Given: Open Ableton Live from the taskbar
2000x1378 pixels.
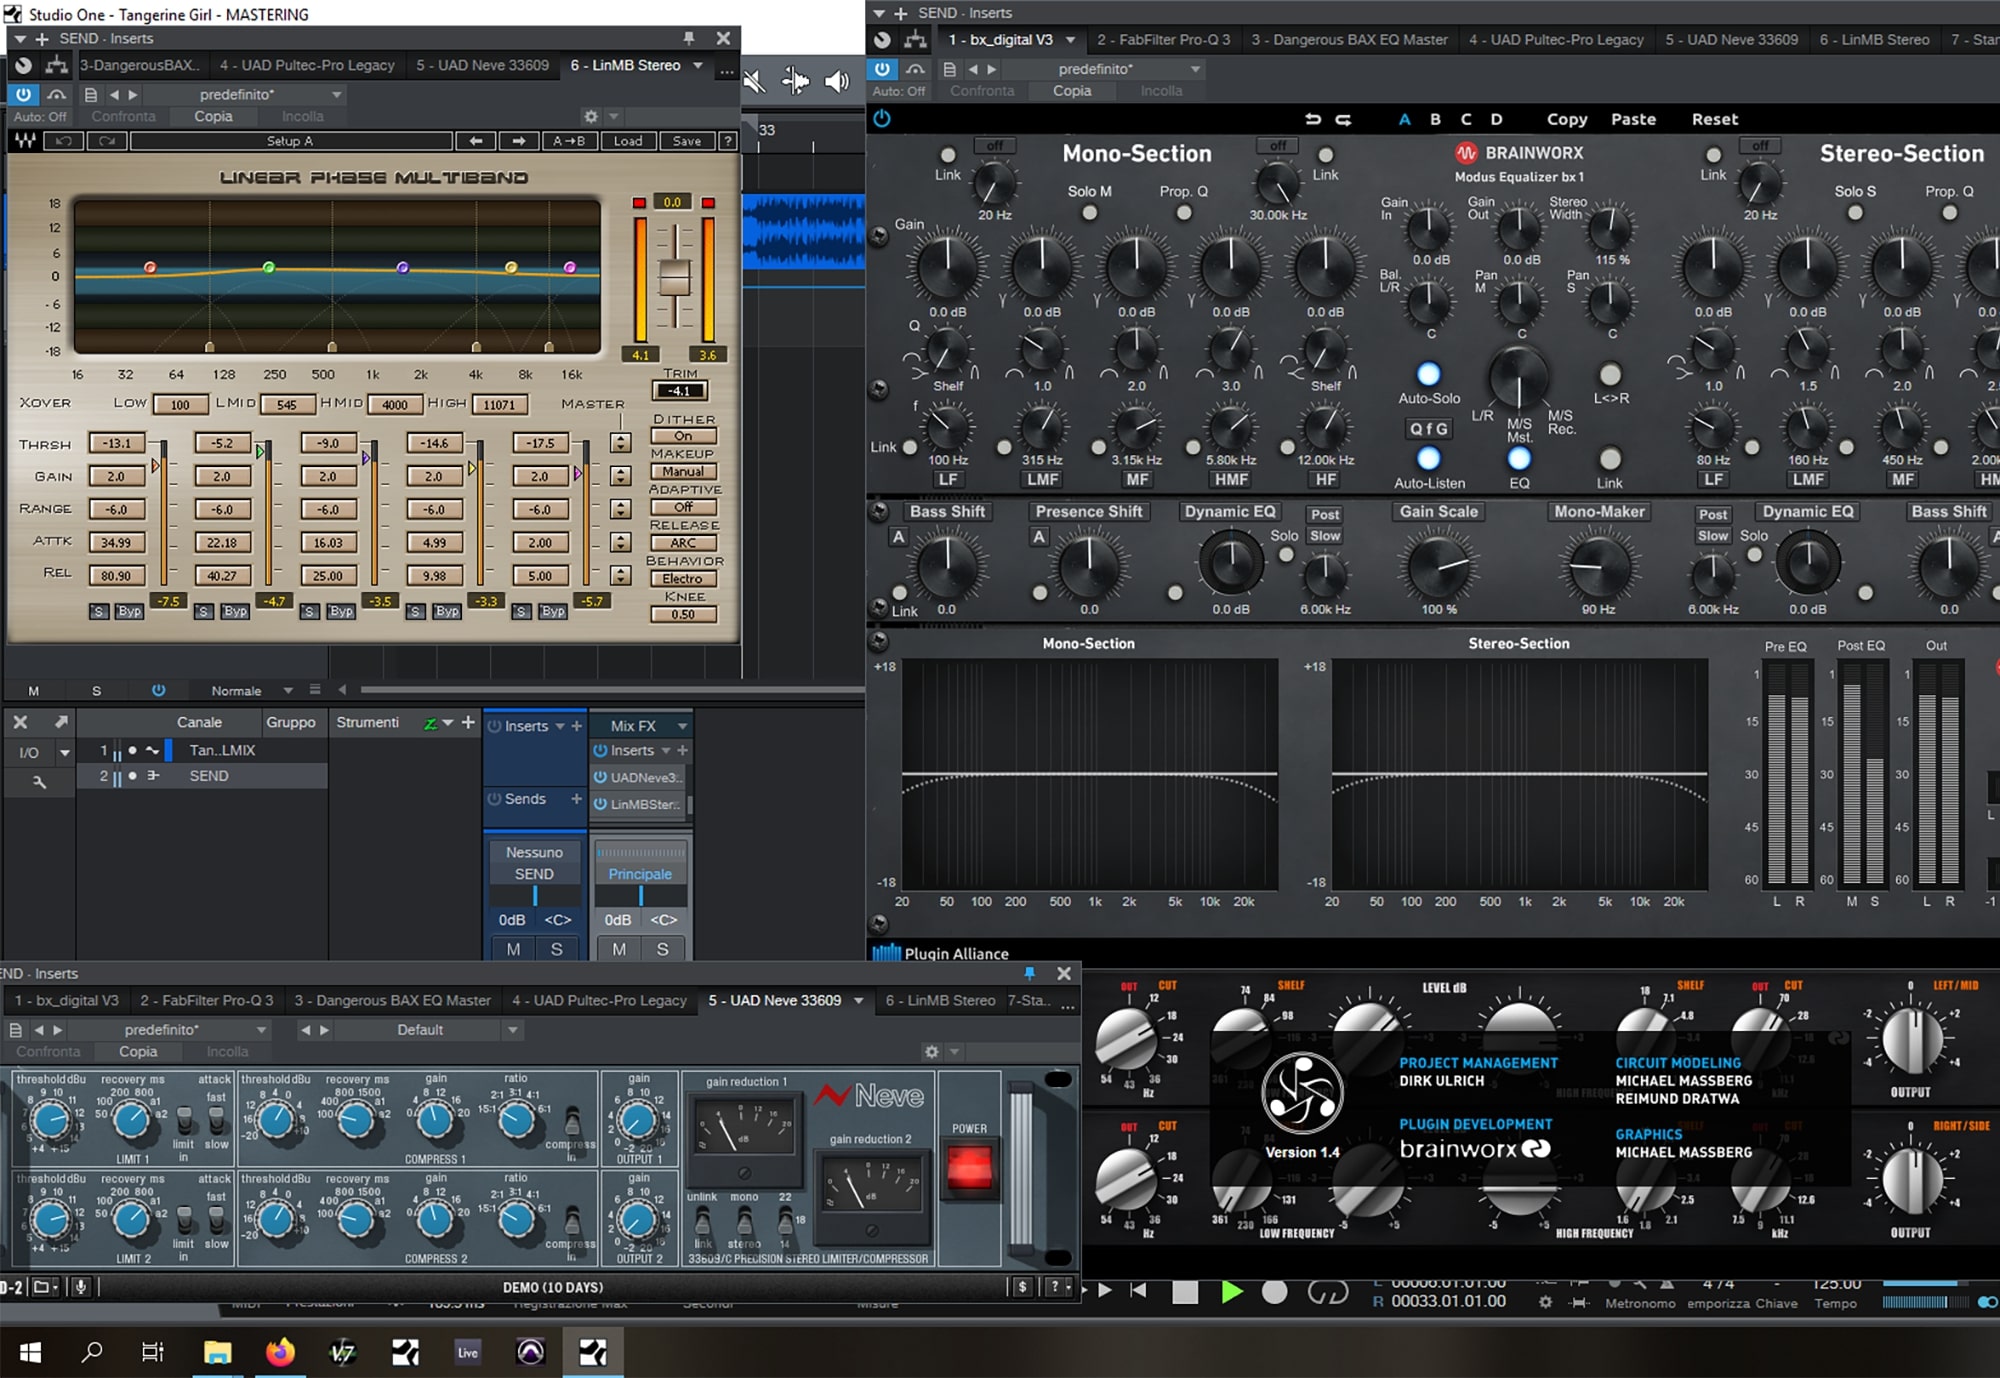Looking at the screenshot, I should click(468, 1353).
